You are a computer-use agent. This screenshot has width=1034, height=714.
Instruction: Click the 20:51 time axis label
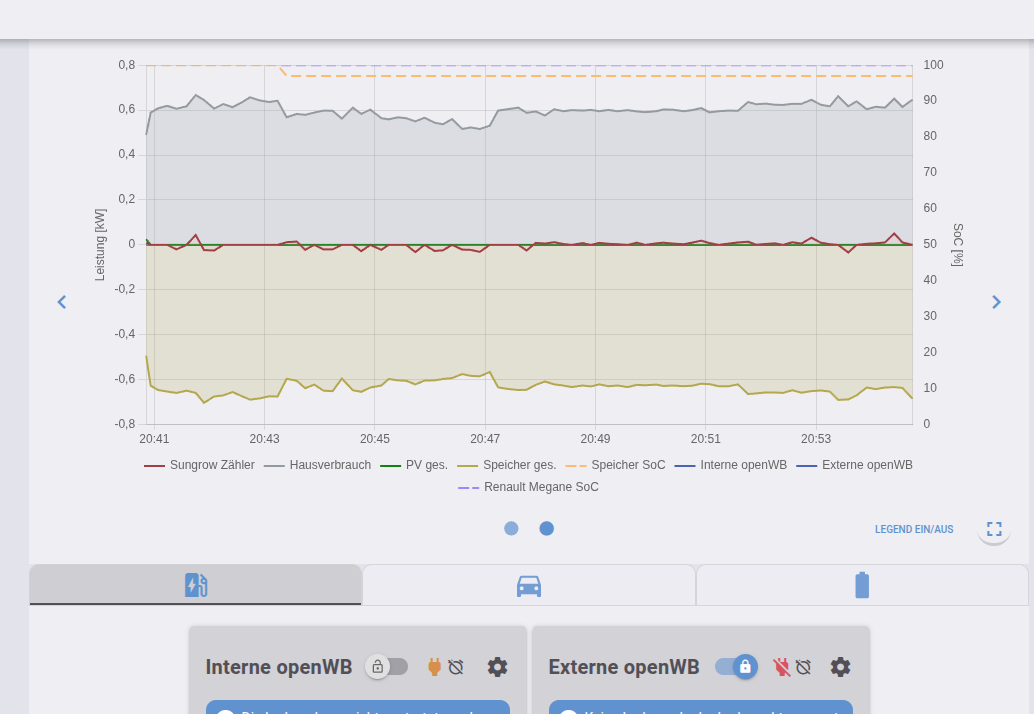pos(706,439)
